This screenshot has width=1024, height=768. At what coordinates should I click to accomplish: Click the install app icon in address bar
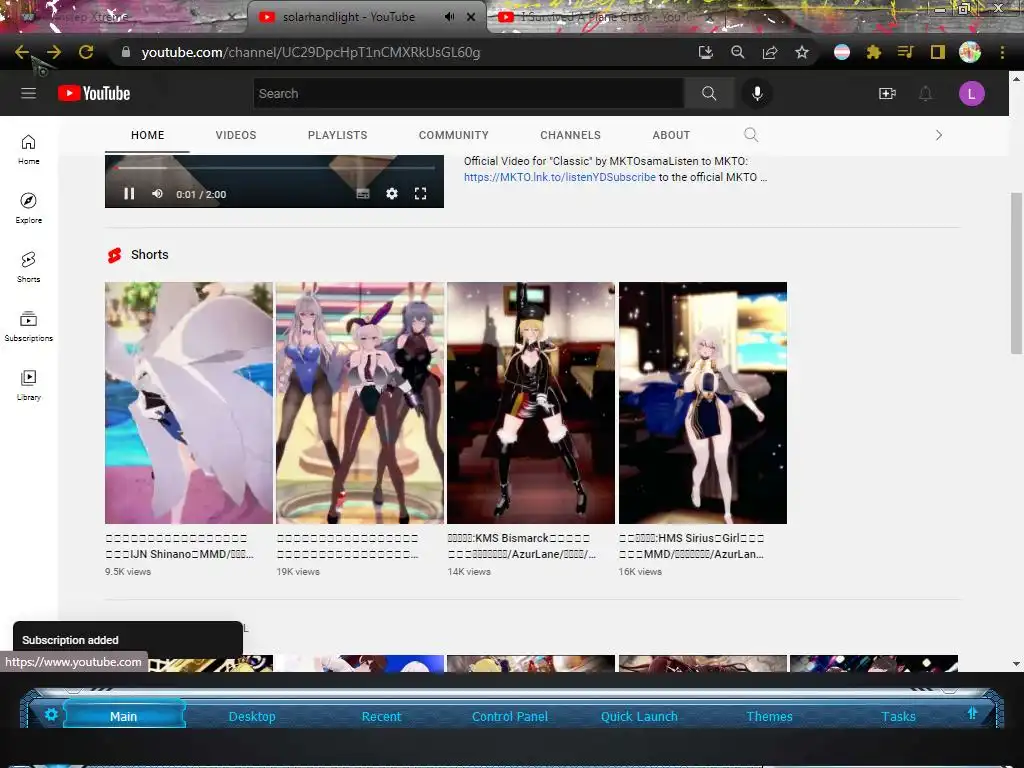(x=705, y=52)
